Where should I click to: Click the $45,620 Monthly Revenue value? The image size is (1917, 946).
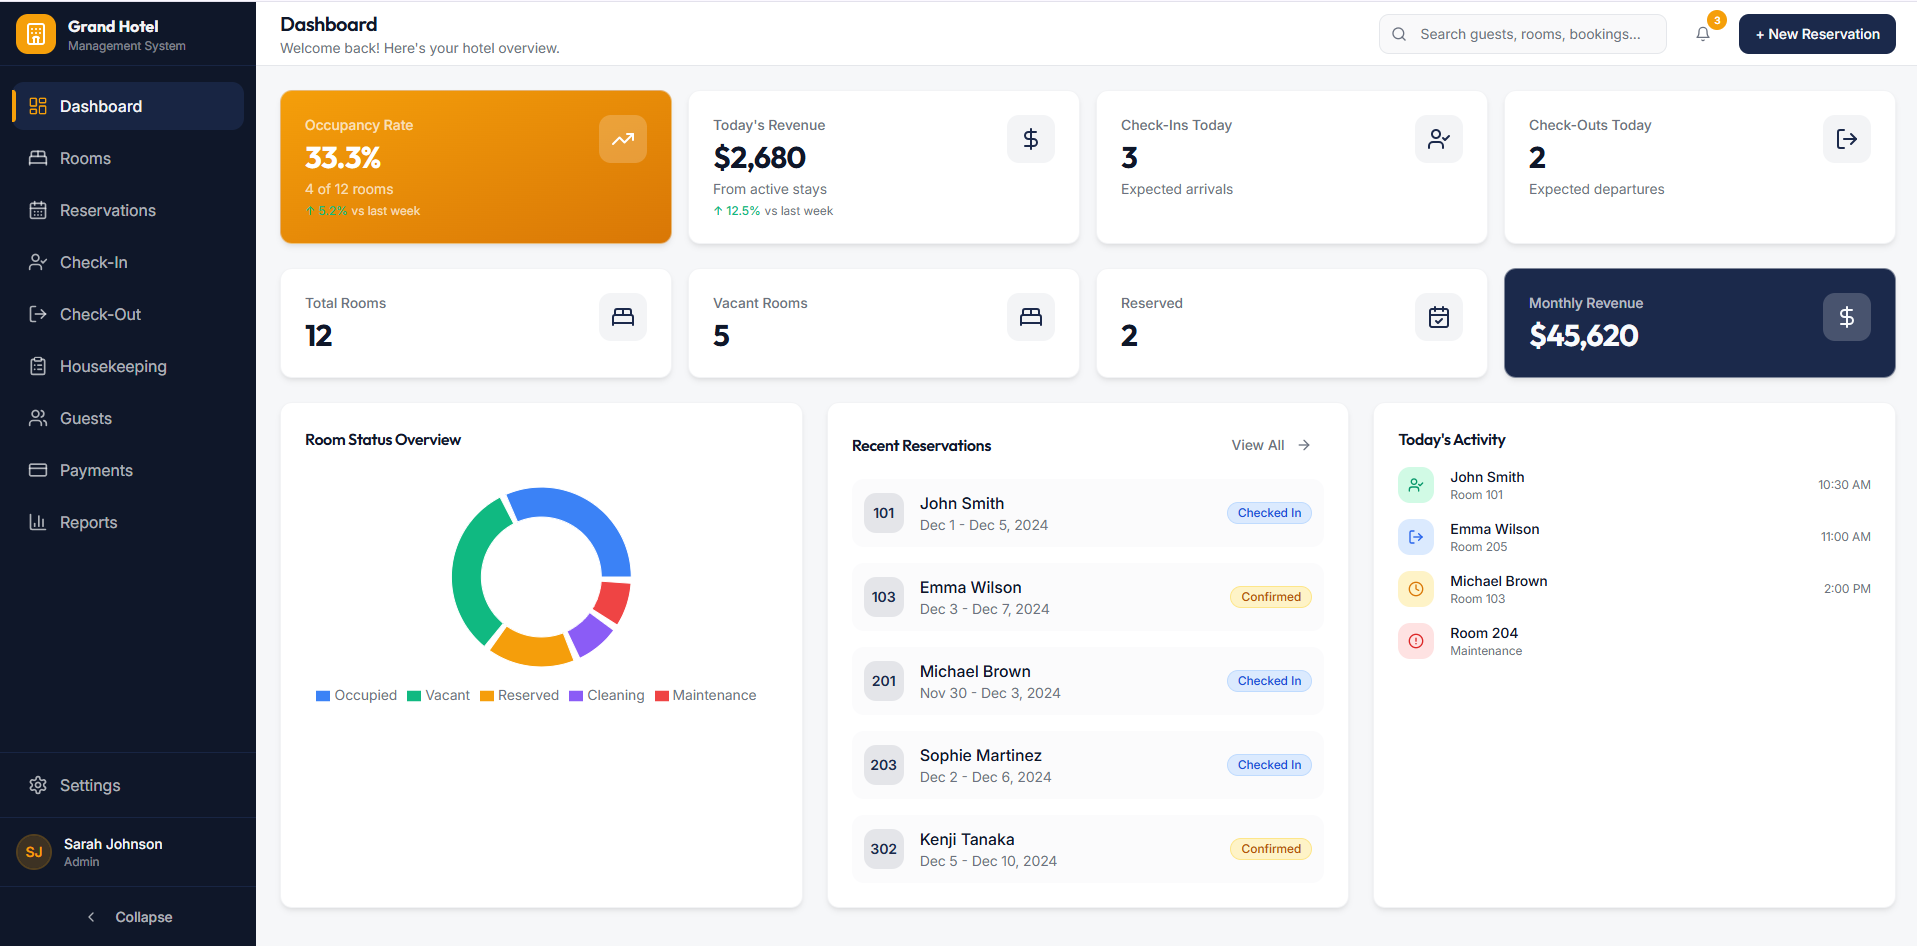click(1584, 336)
